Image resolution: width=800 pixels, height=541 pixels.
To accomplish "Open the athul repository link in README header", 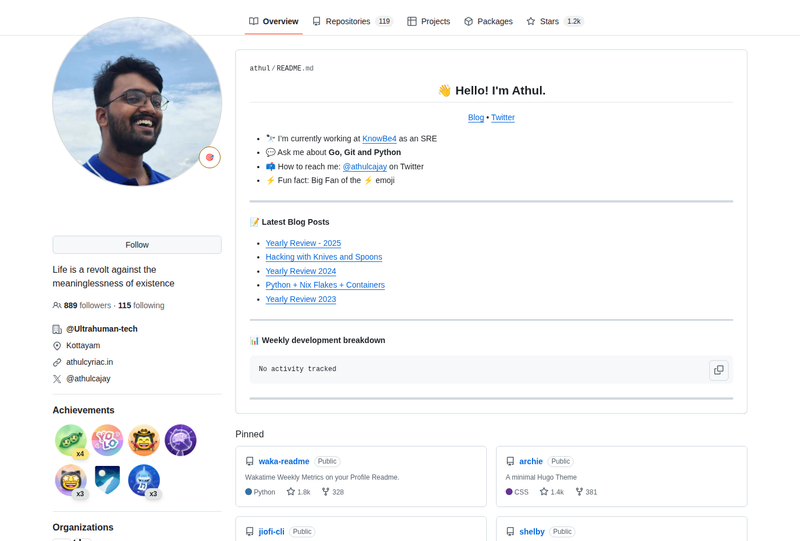I will click(260, 68).
